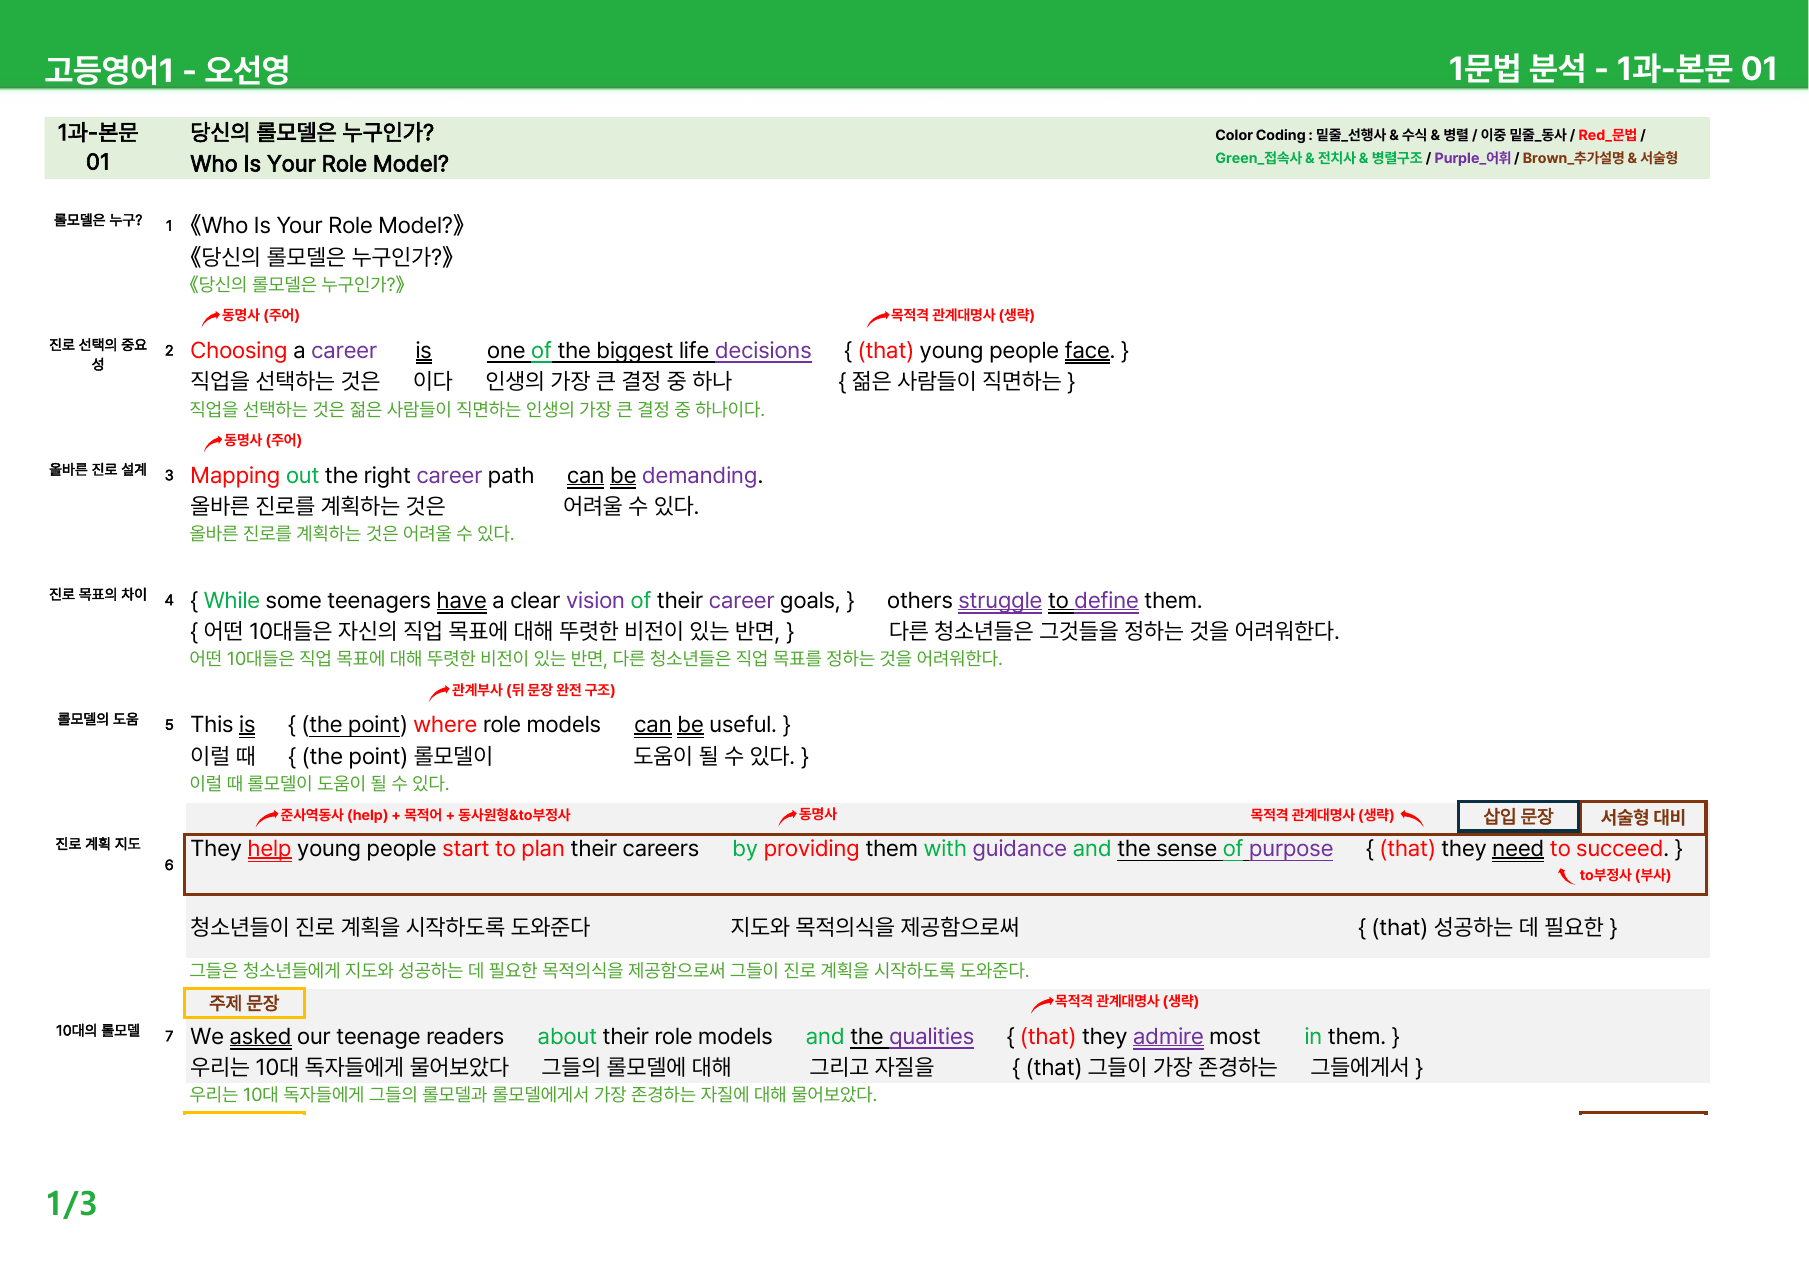Click the page indicator '1/3'
This screenshot has height=1279, width=1809.
pyautogui.click(x=72, y=1204)
